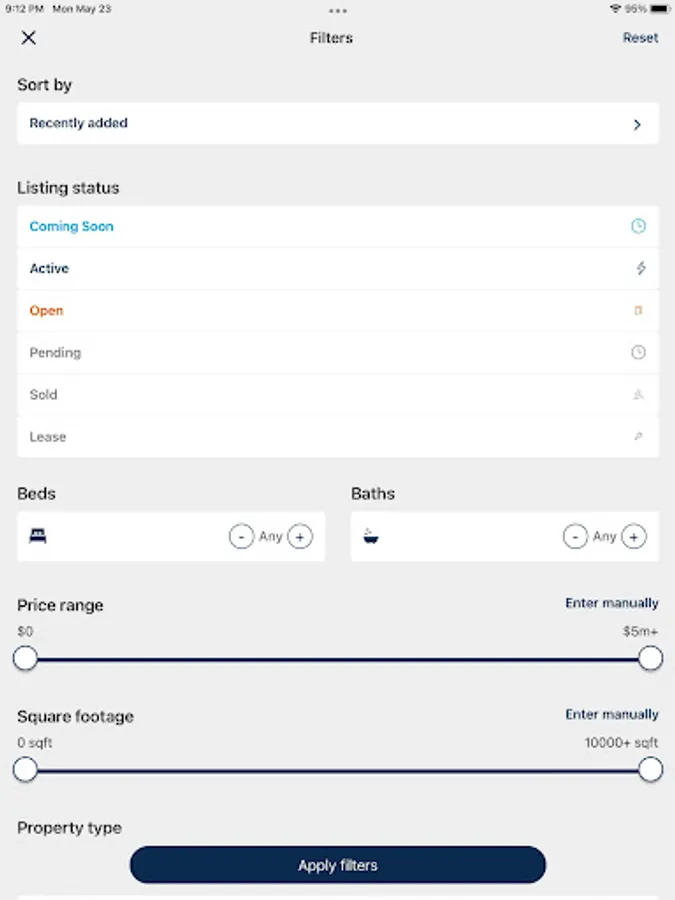This screenshot has height=900, width=675.
Task: Close the Filters screen with X
Action: pos(29,38)
